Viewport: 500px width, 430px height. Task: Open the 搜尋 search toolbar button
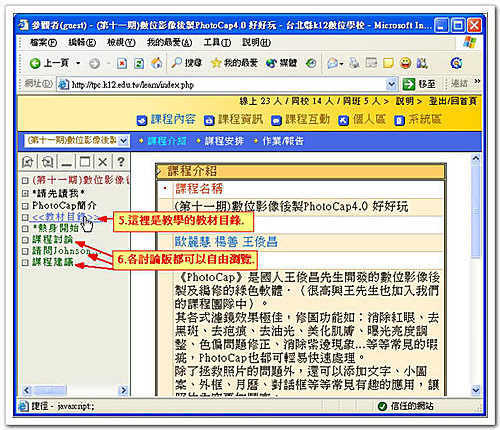(x=187, y=63)
